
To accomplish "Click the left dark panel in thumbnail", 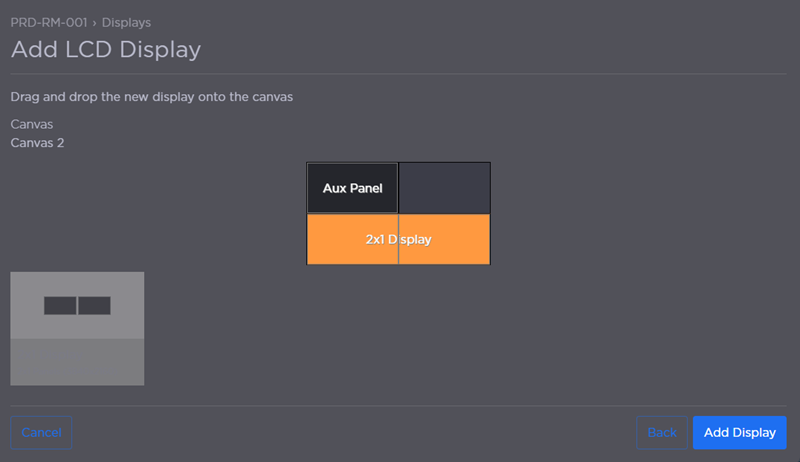I will pyautogui.click(x=60, y=305).
